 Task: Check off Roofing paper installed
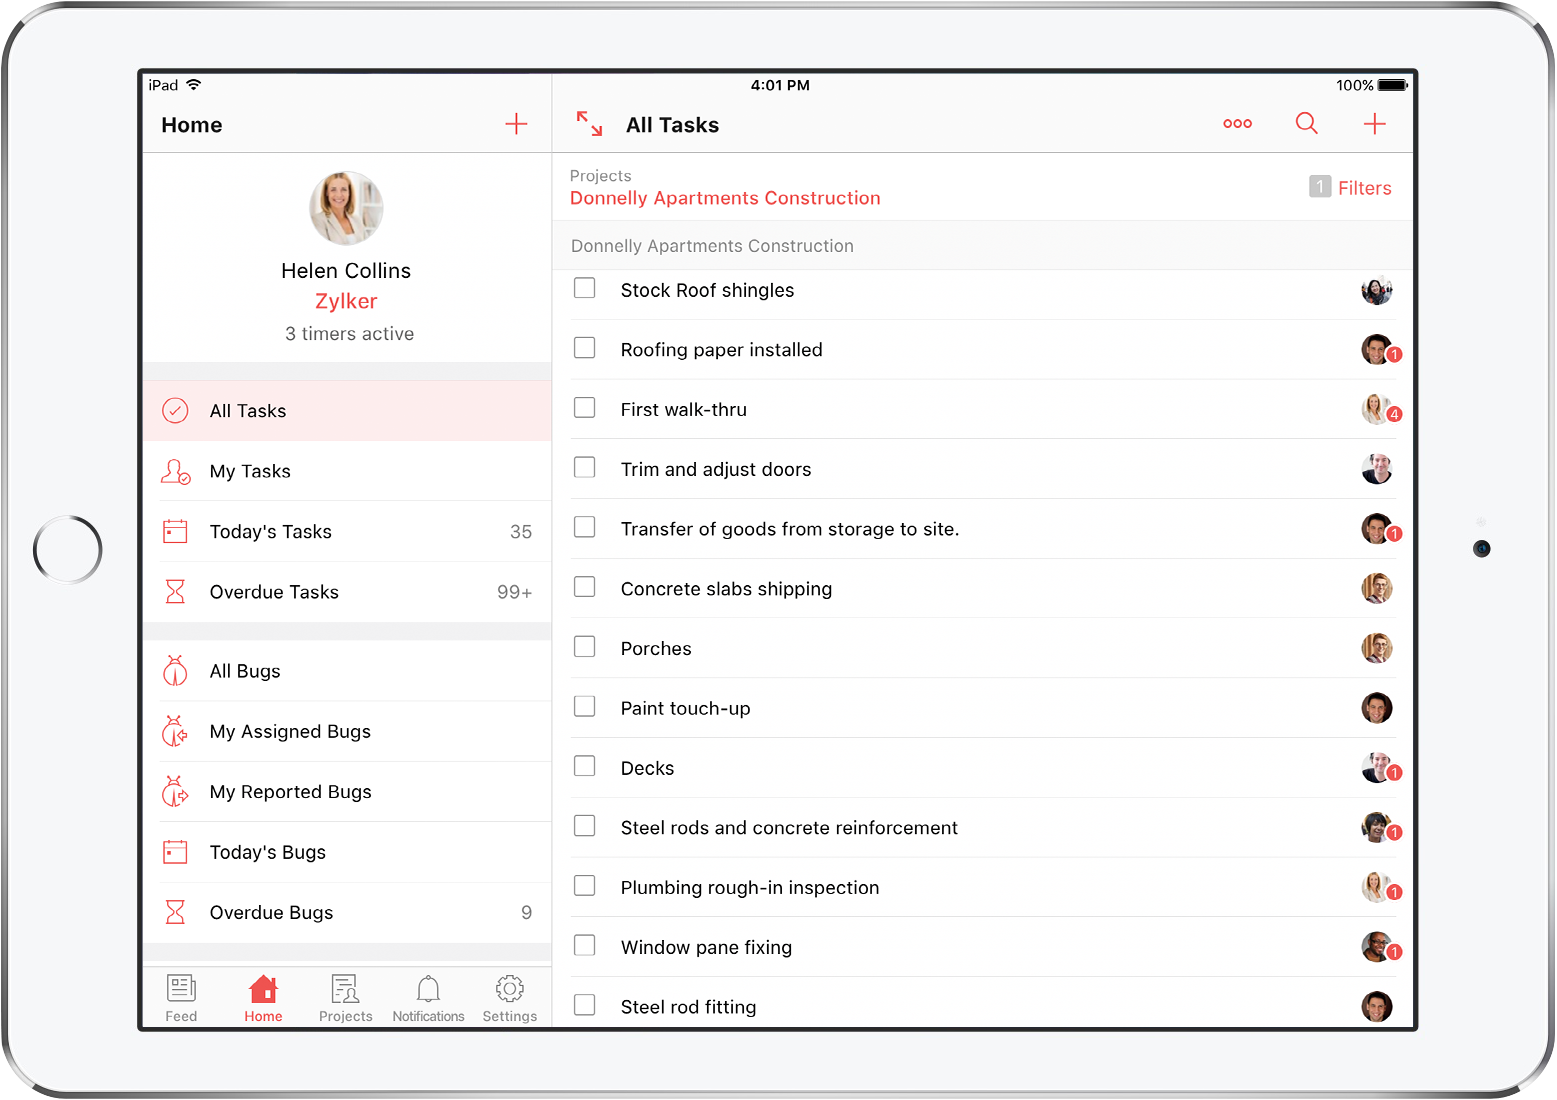click(585, 348)
